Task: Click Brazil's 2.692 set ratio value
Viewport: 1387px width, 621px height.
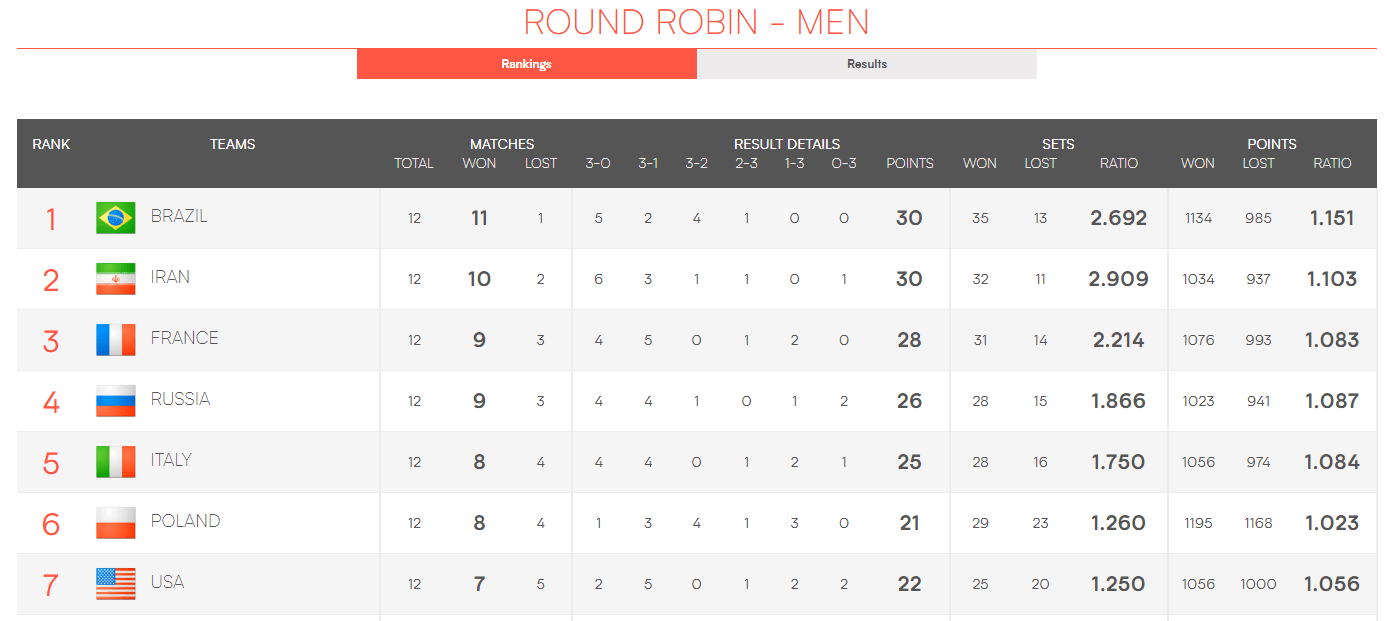Action: tap(1118, 218)
